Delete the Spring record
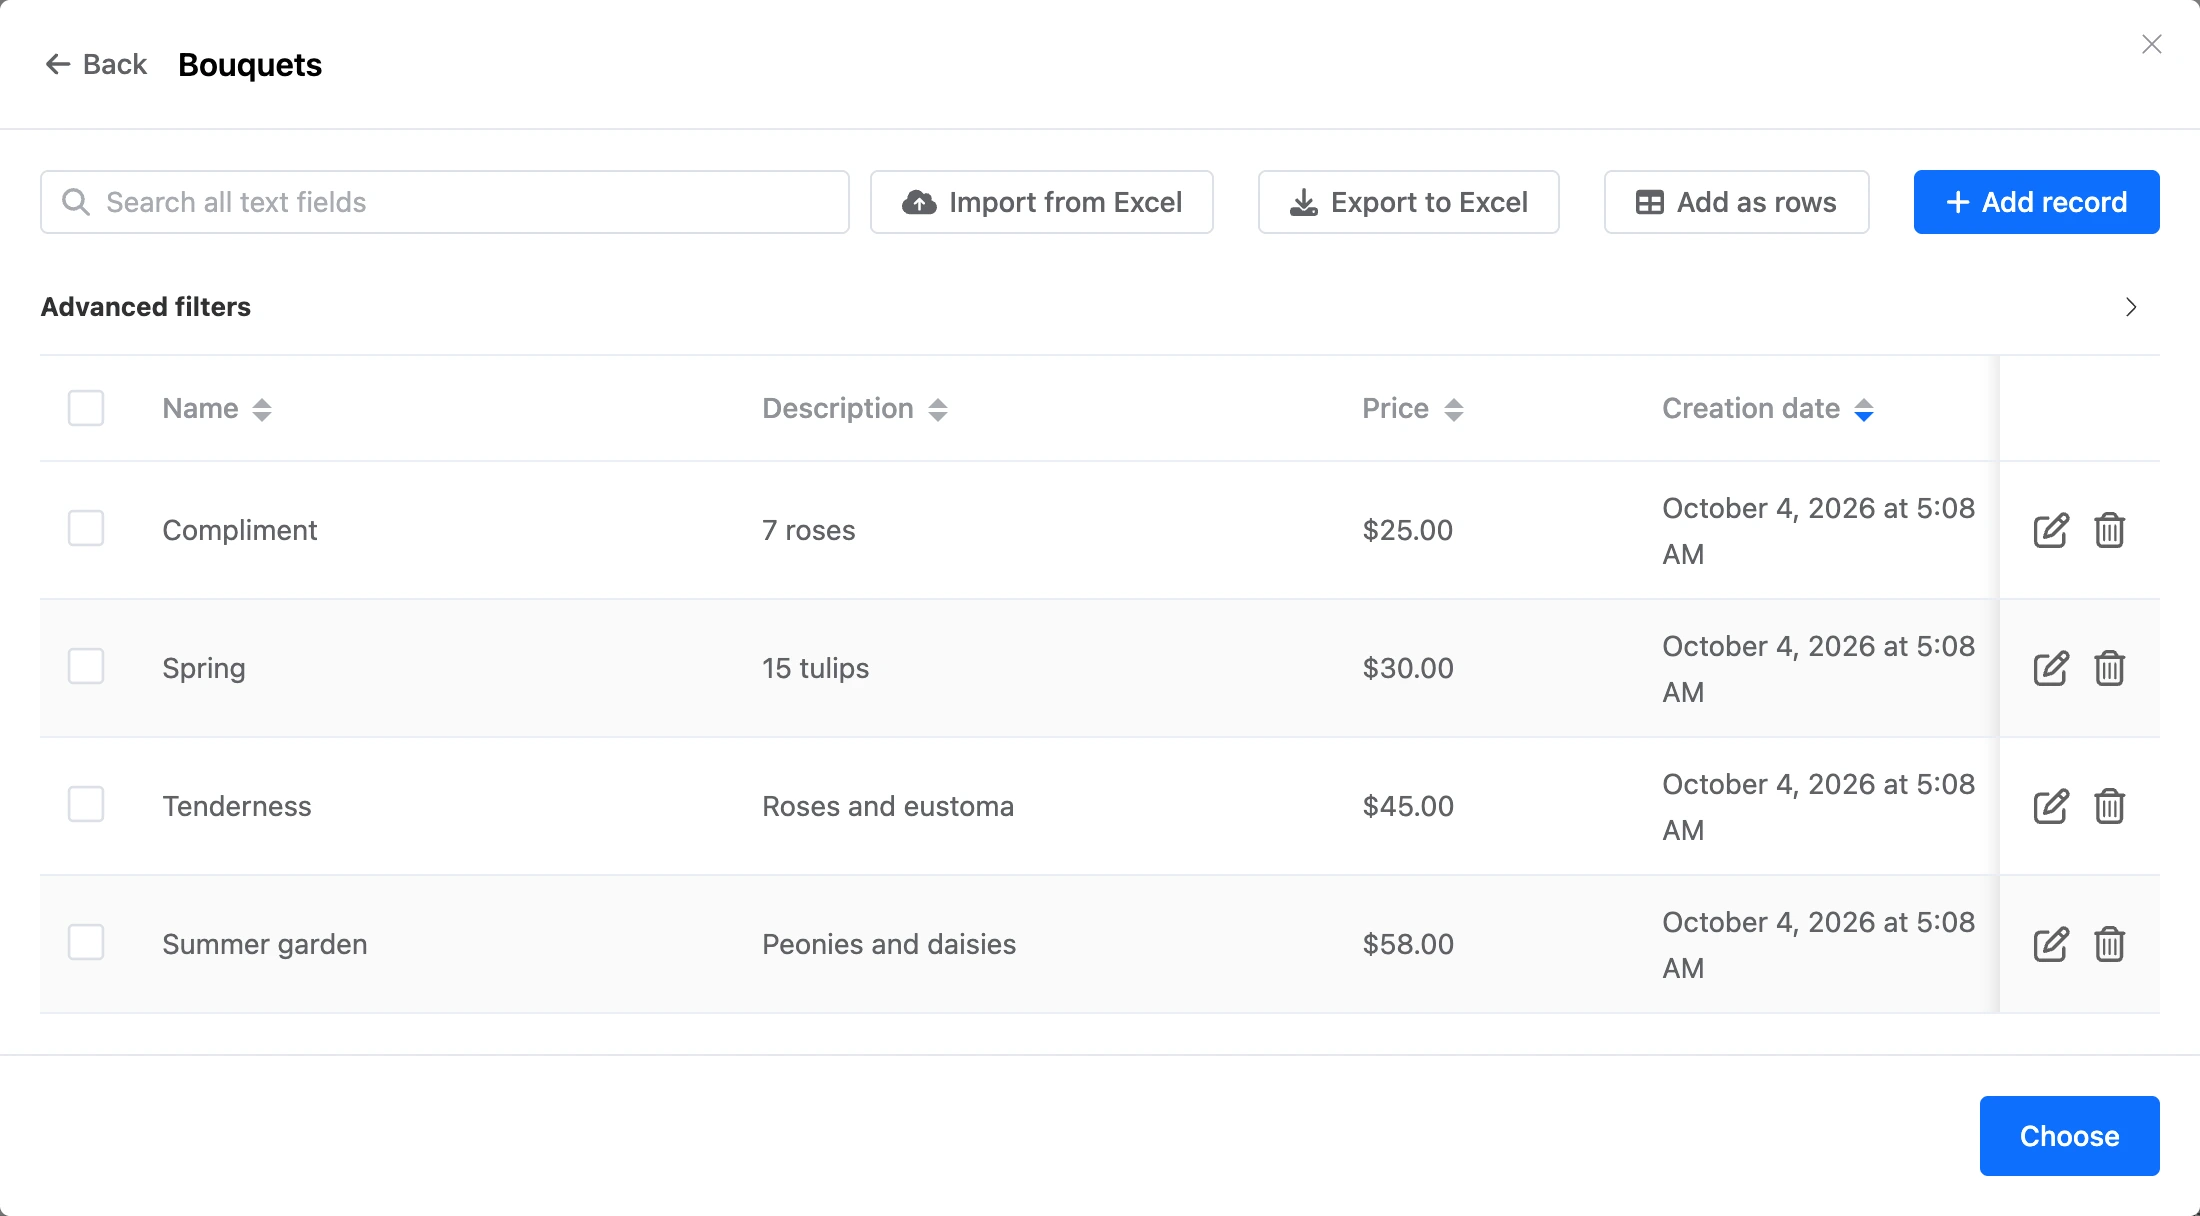This screenshot has width=2200, height=1216. pos(2110,668)
